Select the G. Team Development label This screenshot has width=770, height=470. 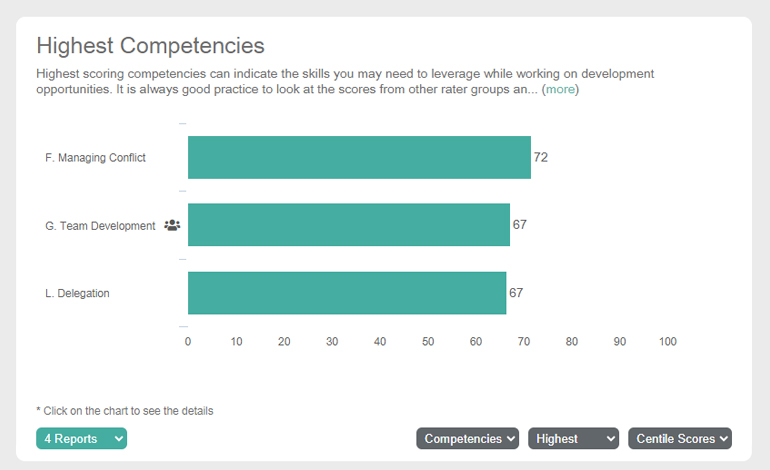click(x=100, y=226)
